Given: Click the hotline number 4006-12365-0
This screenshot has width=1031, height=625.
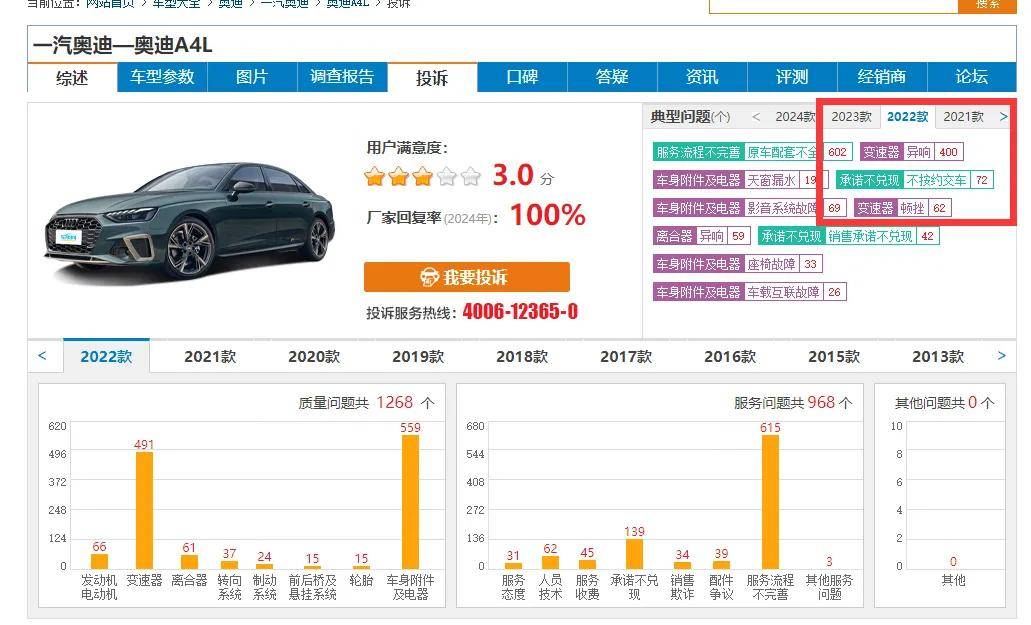Looking at the screenshot, I should (x=520, y=311).
